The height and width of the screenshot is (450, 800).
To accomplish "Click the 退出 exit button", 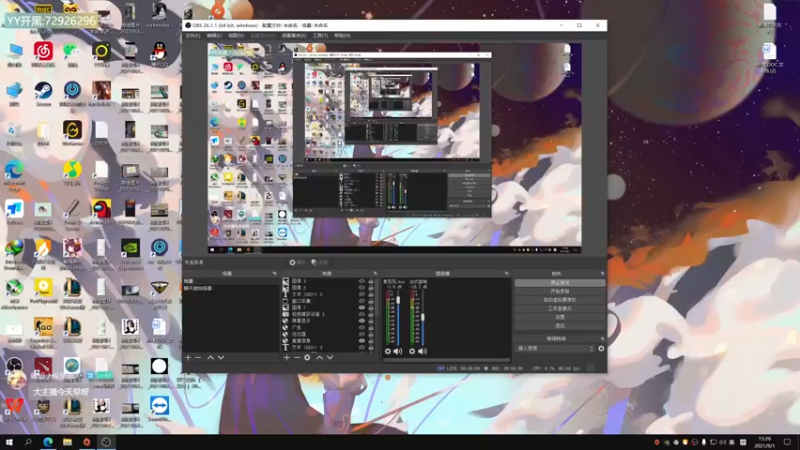I will click(x=560, y=326).
